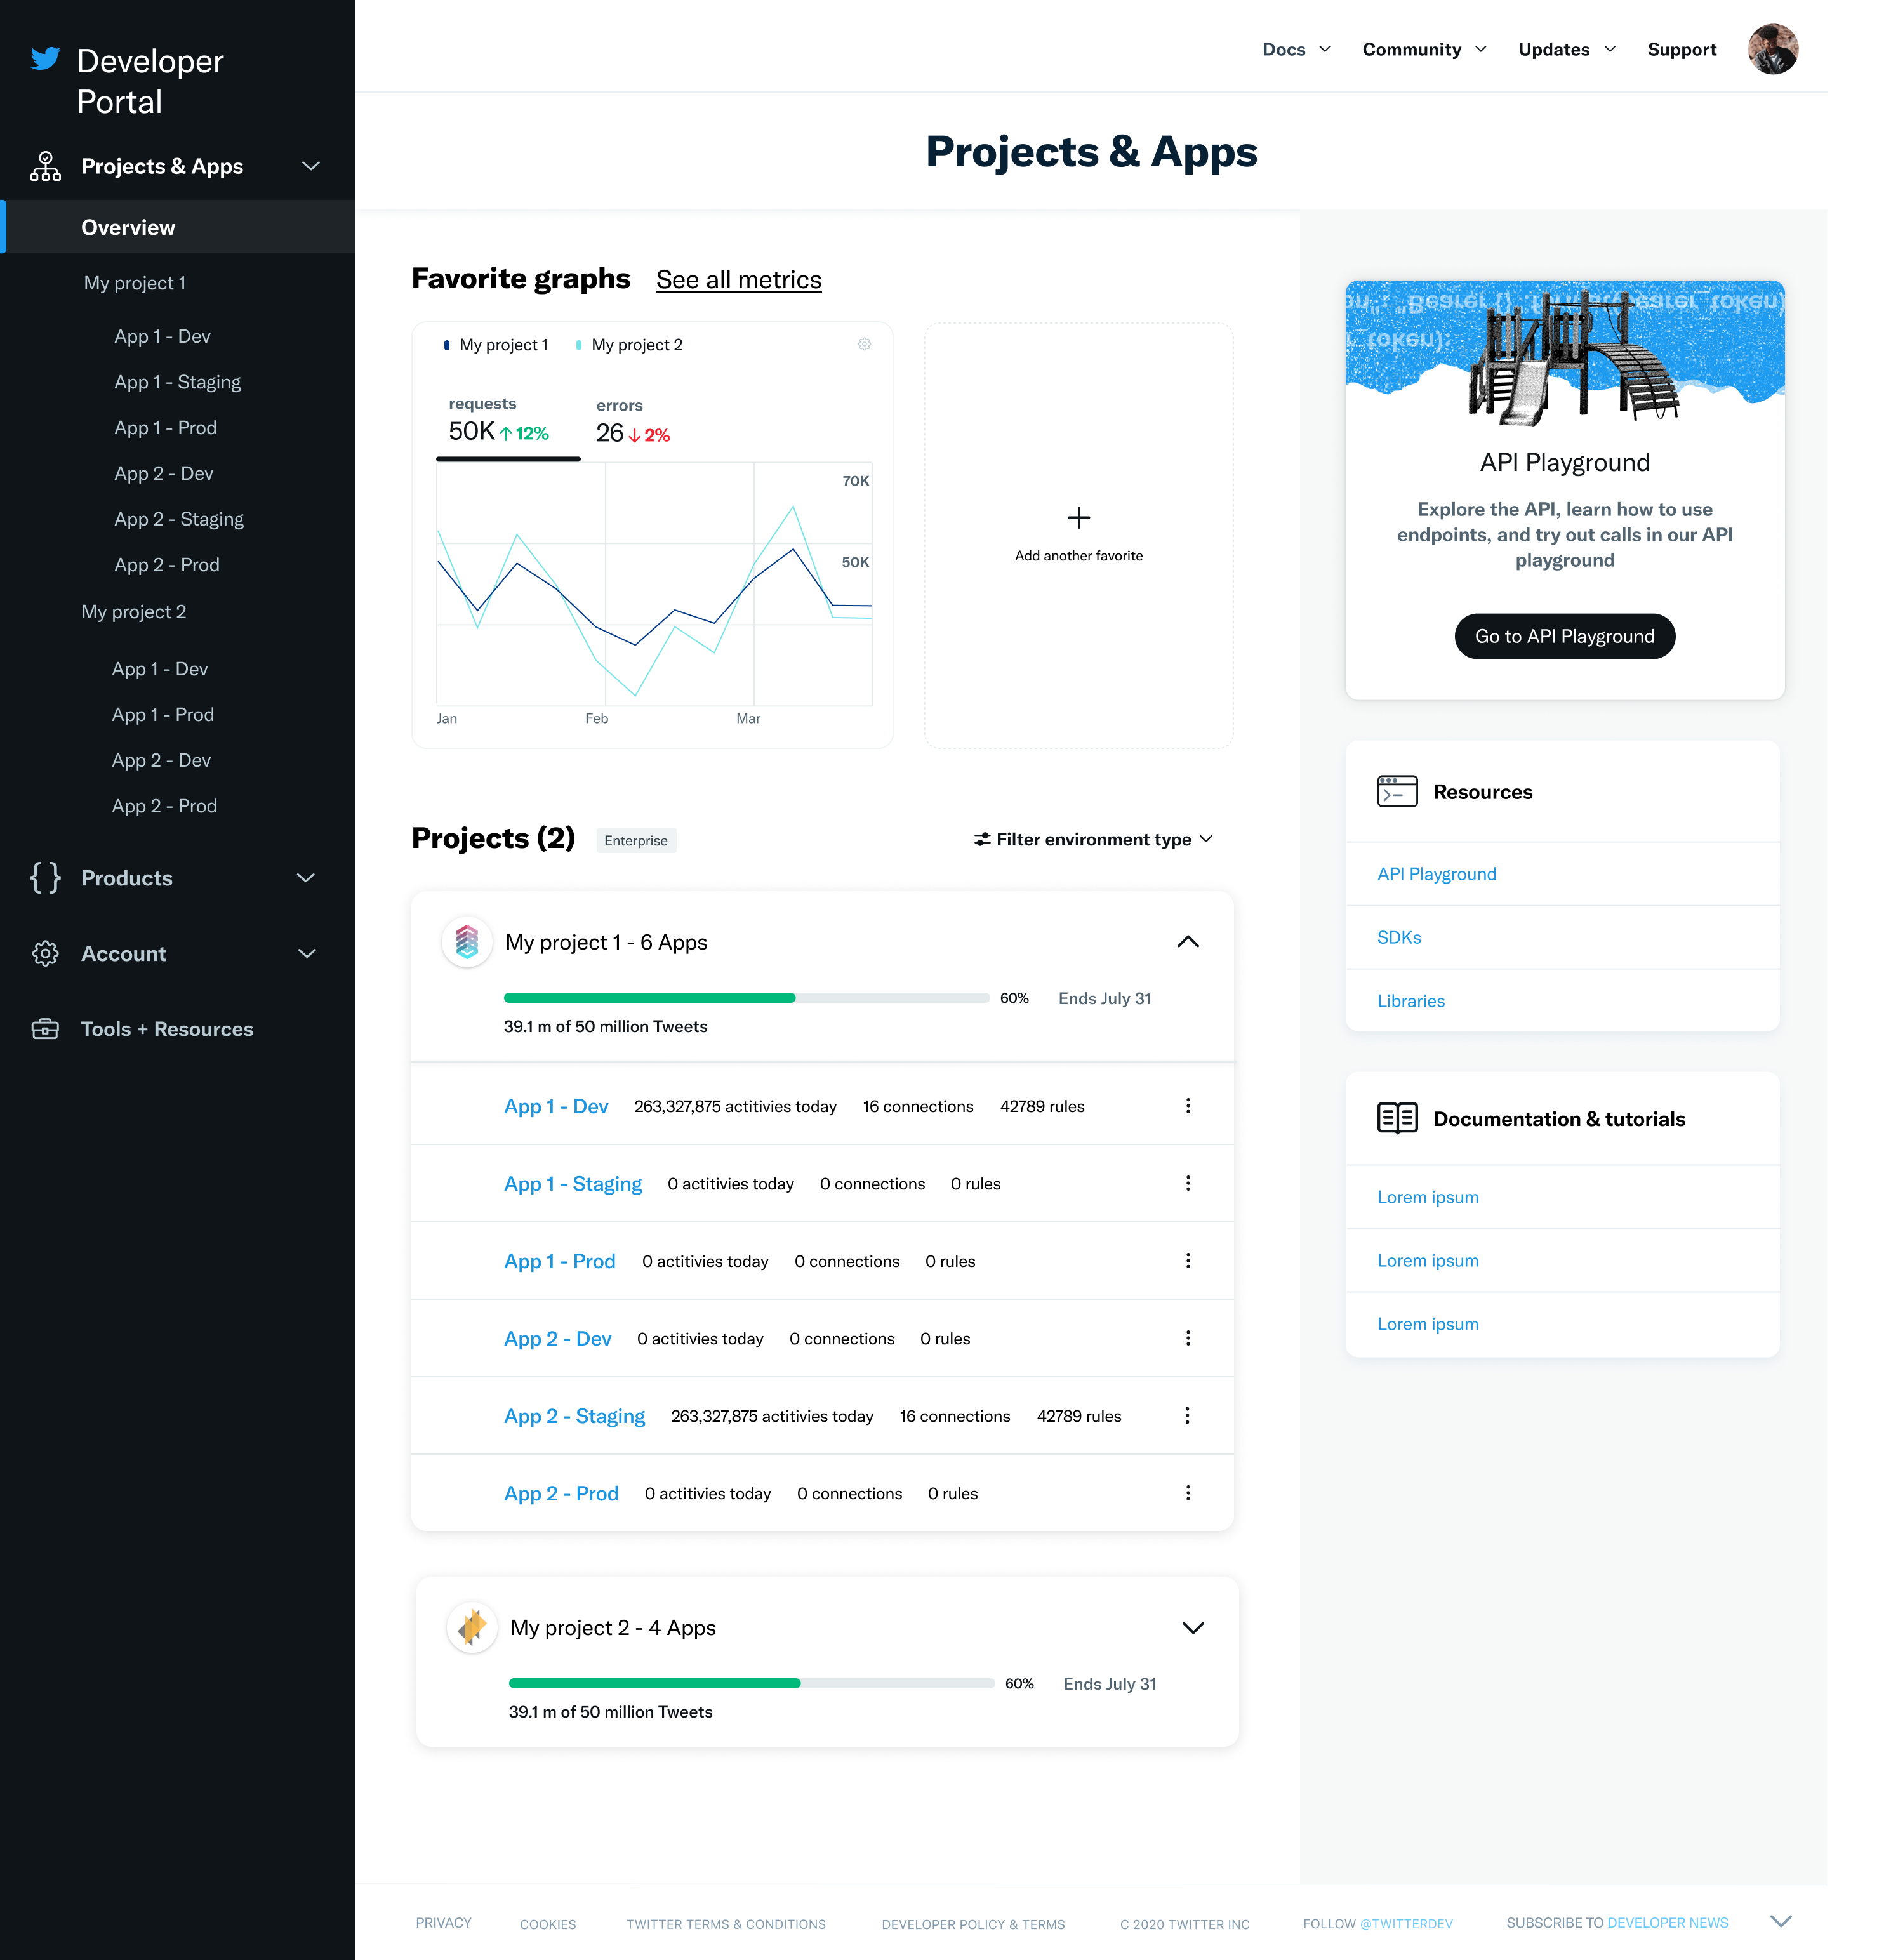Open the Support link in header
This screenshot has width=1898, height=1960.
(1681, 49)
